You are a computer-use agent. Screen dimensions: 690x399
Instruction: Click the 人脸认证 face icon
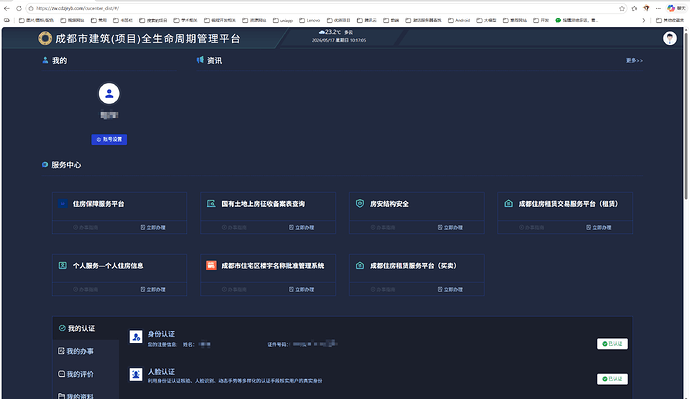(136, 374)
